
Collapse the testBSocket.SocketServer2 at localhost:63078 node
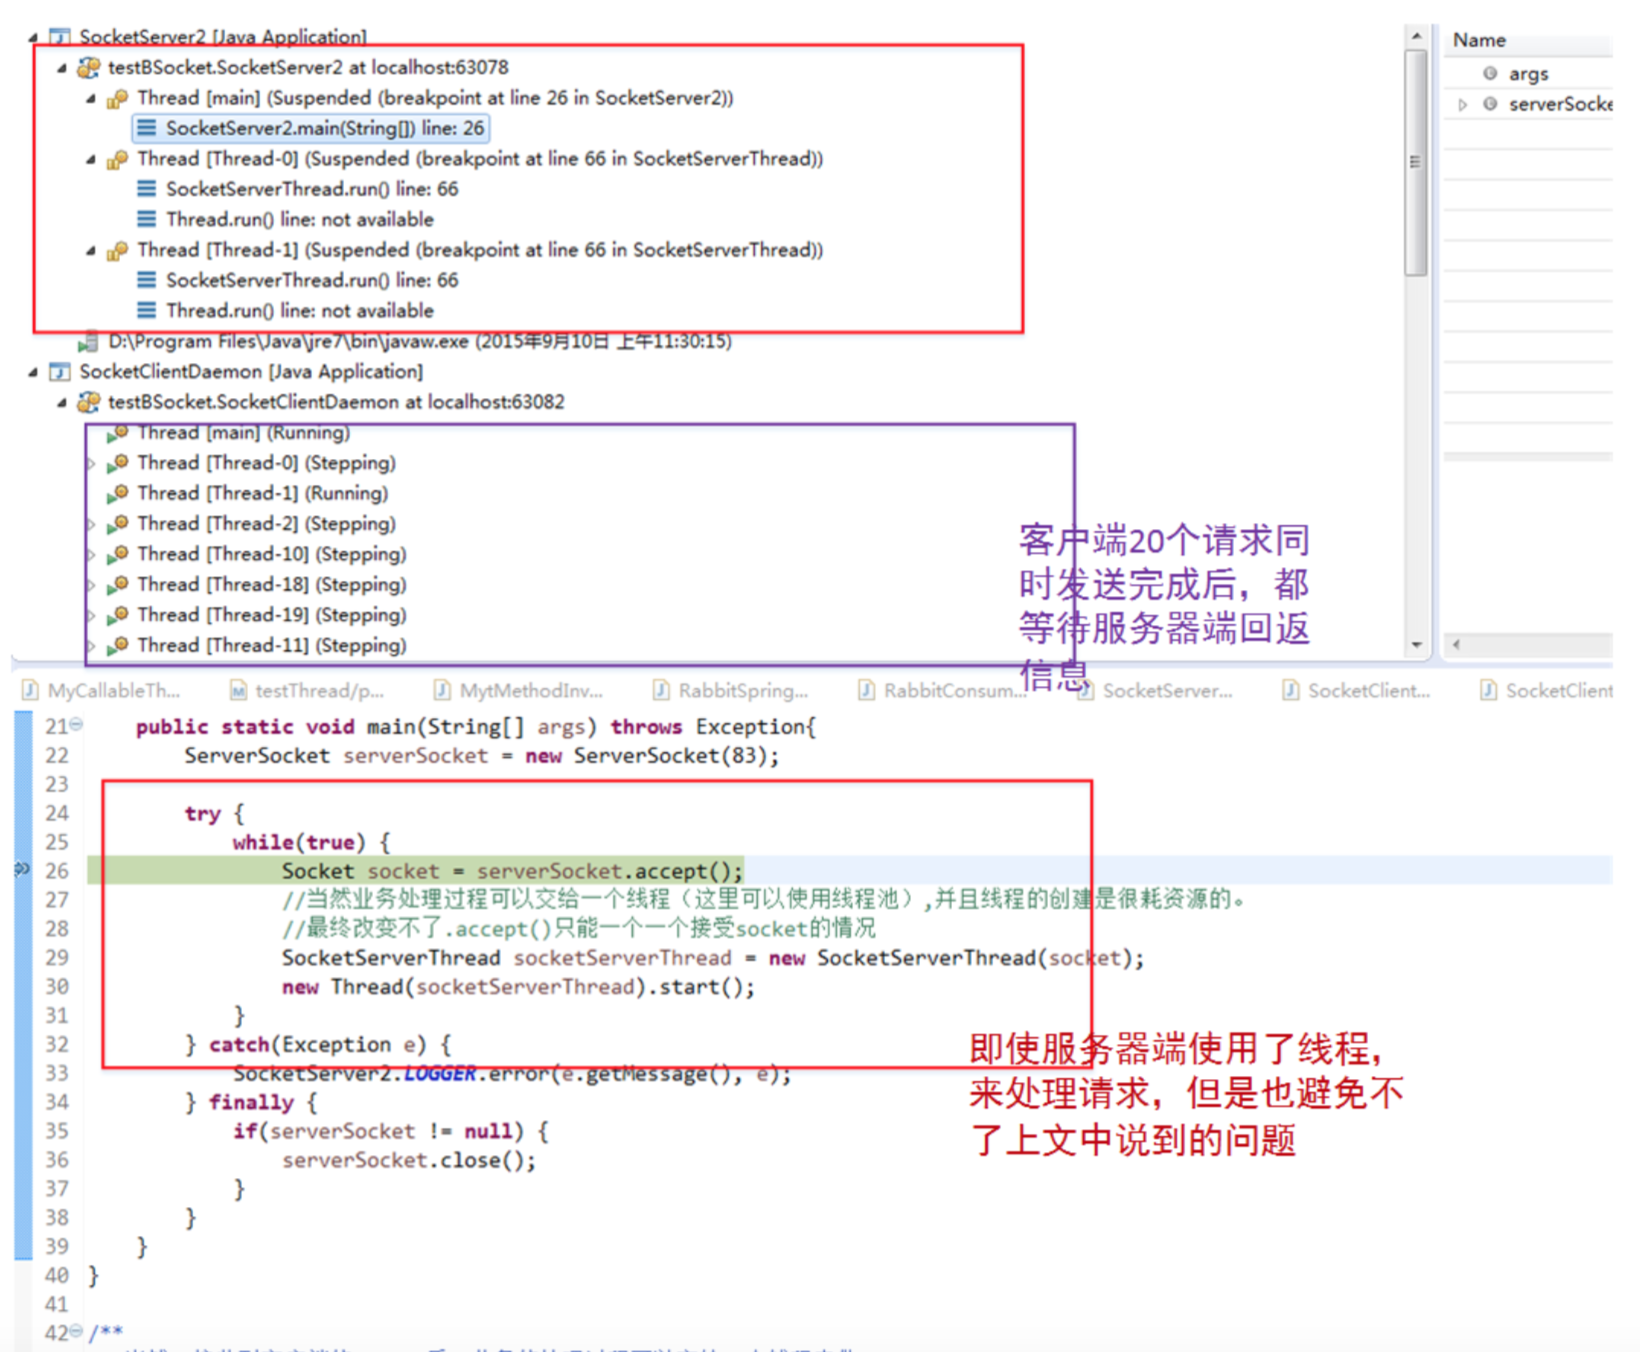[62, 68]
